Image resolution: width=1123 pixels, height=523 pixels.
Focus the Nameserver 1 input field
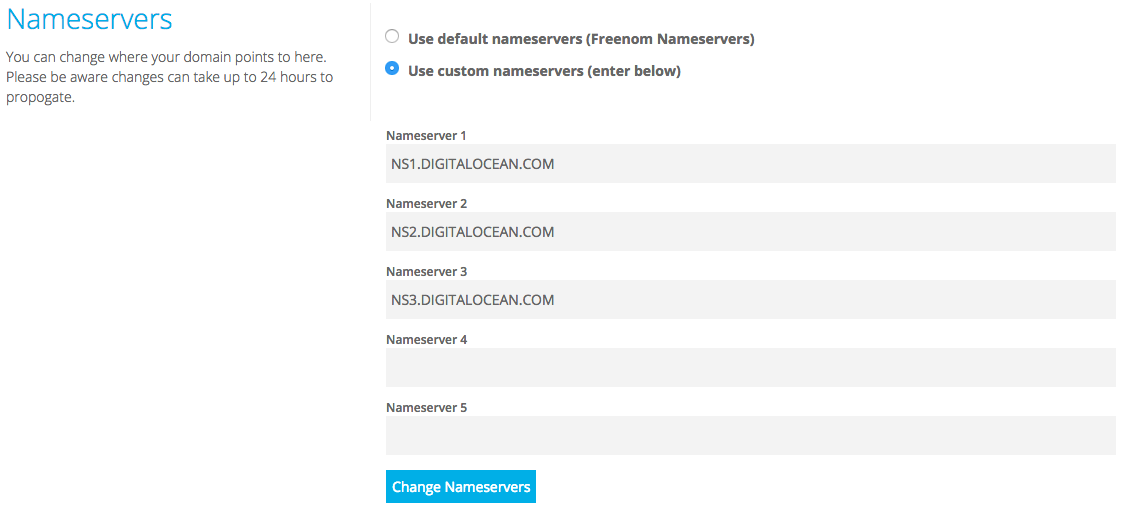pyautogui.click(x=750, y=164)
